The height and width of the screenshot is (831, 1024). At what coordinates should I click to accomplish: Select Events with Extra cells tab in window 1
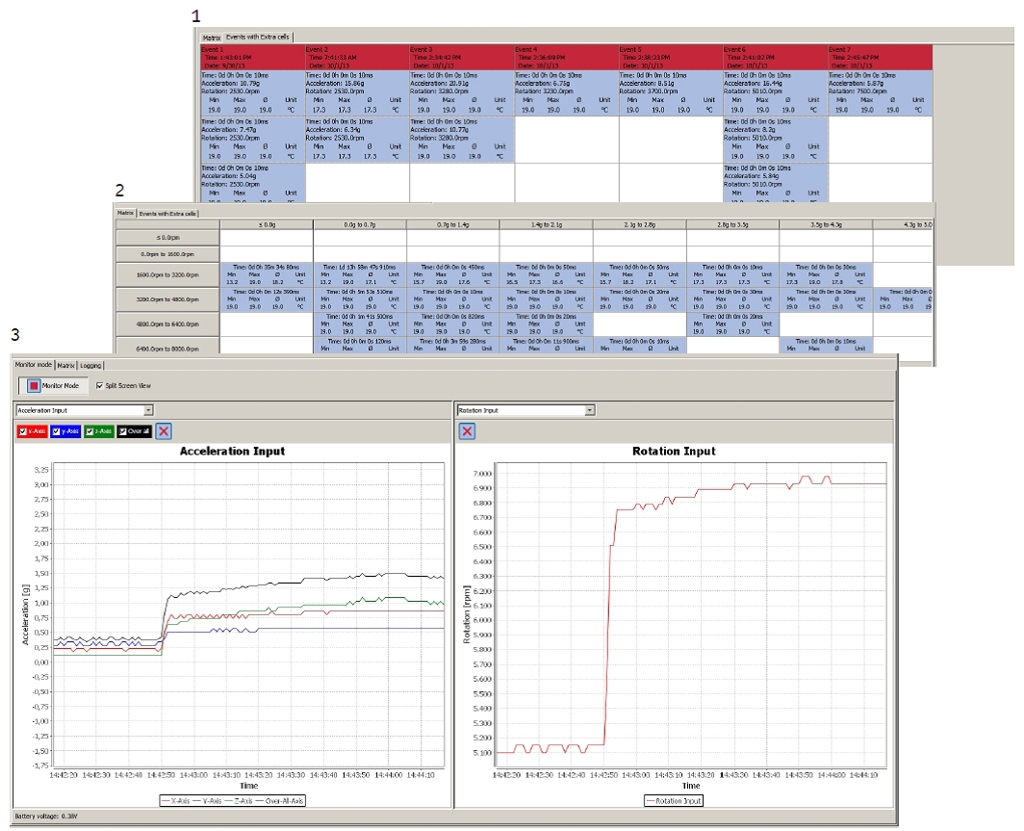[x=257, y=37]
